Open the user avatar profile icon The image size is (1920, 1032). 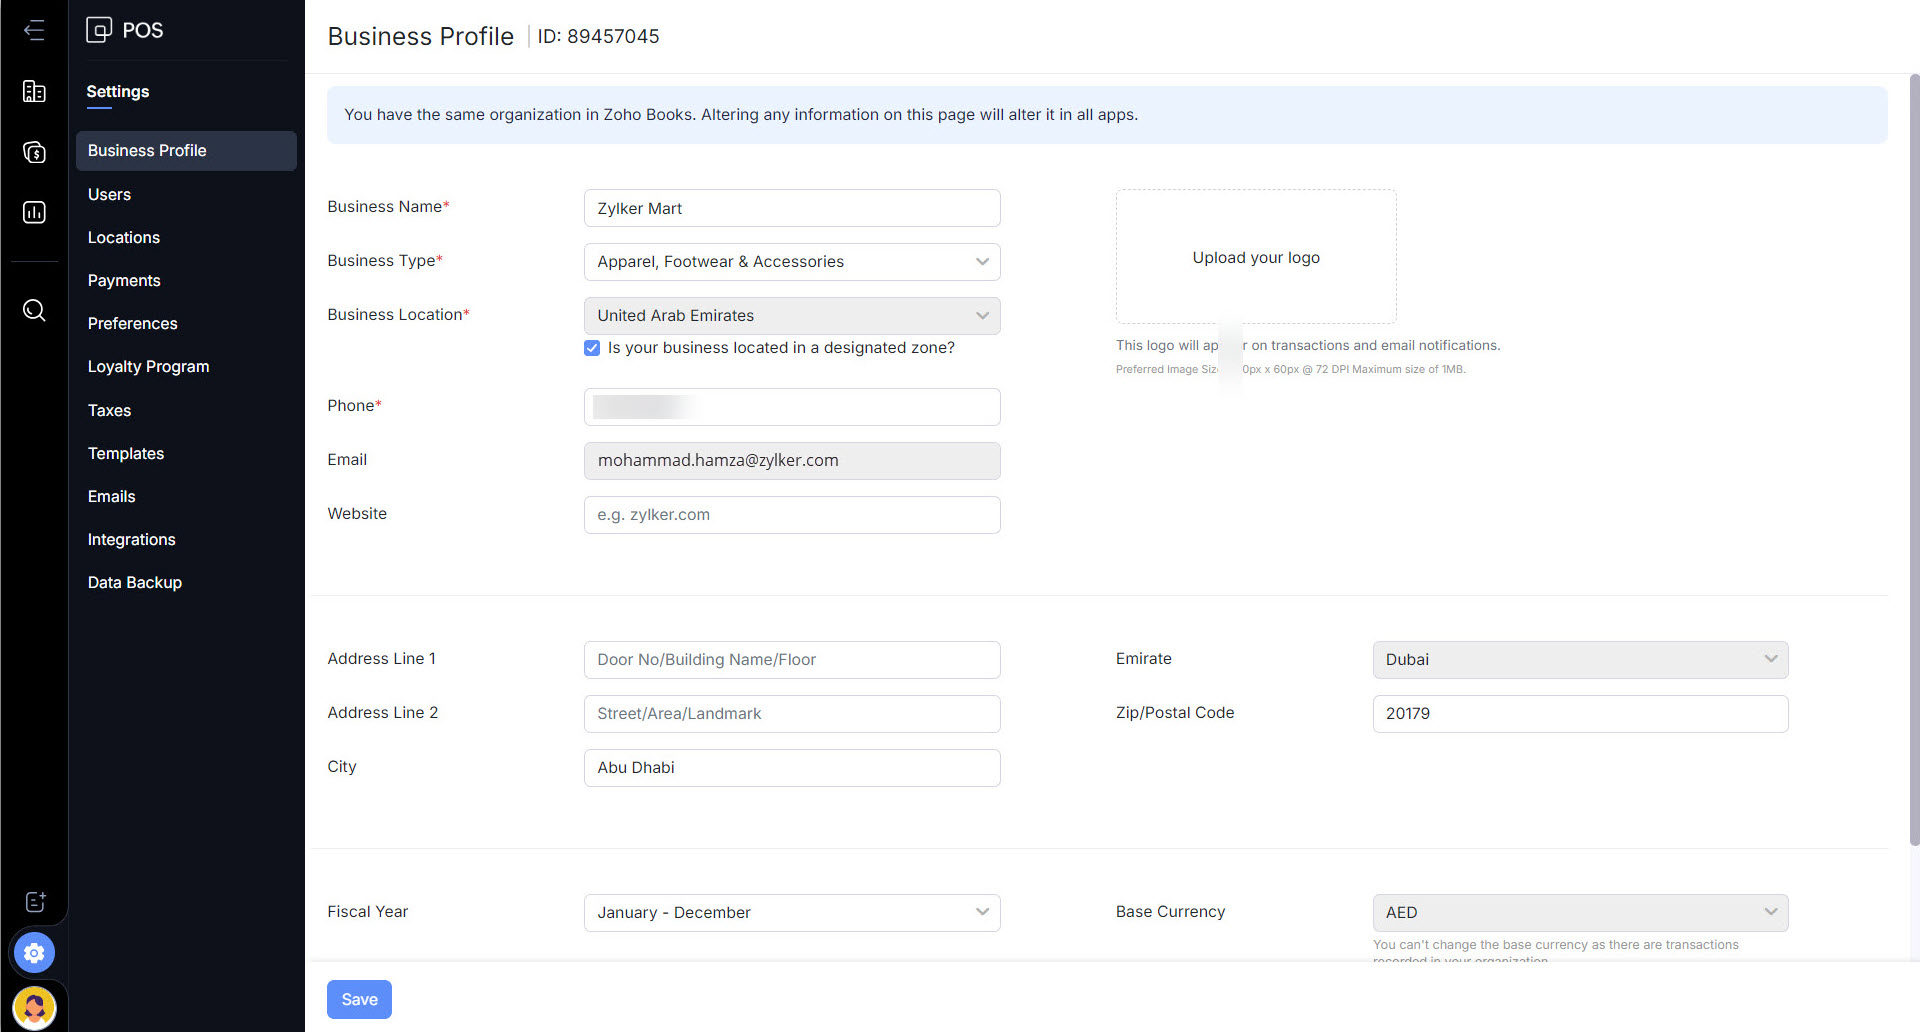(x=34, y=1006)
